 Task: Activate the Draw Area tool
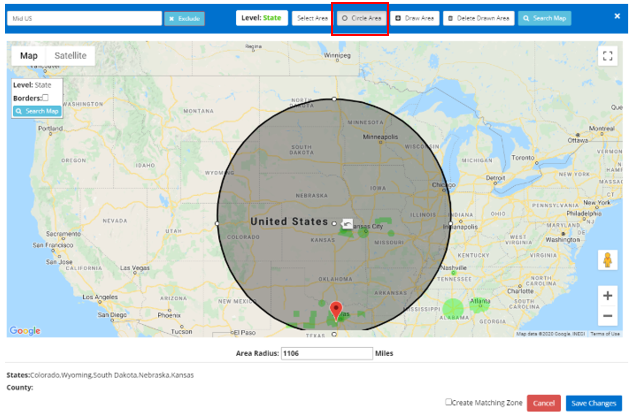(415, 18)
